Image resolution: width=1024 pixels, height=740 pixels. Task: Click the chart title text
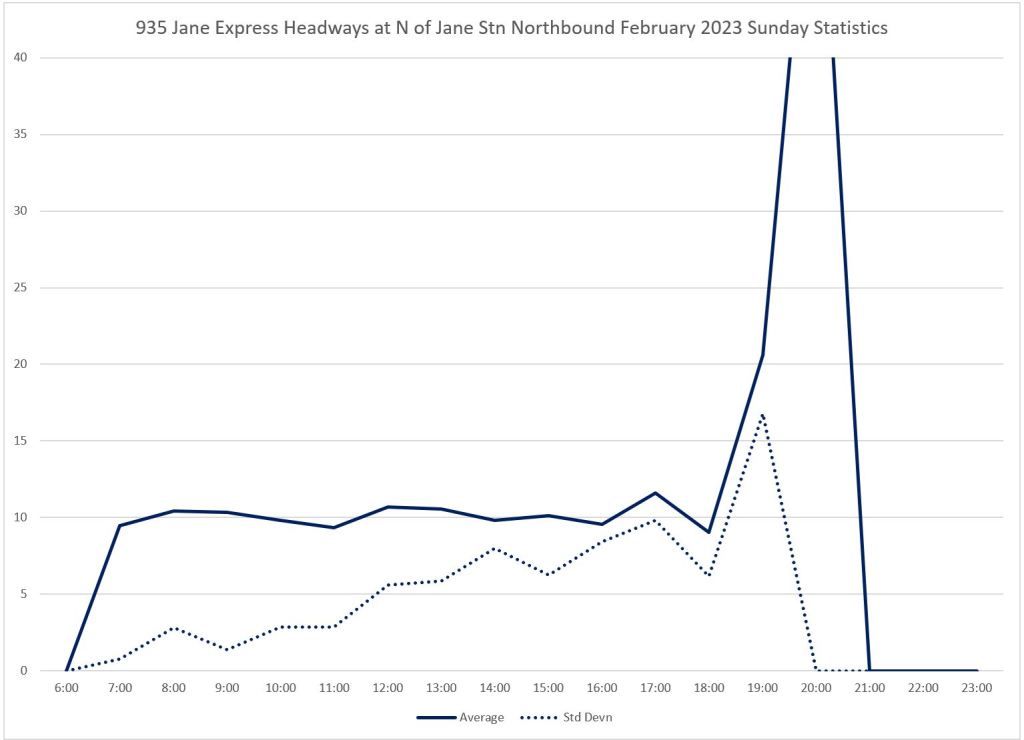click(x=511, y=28)
